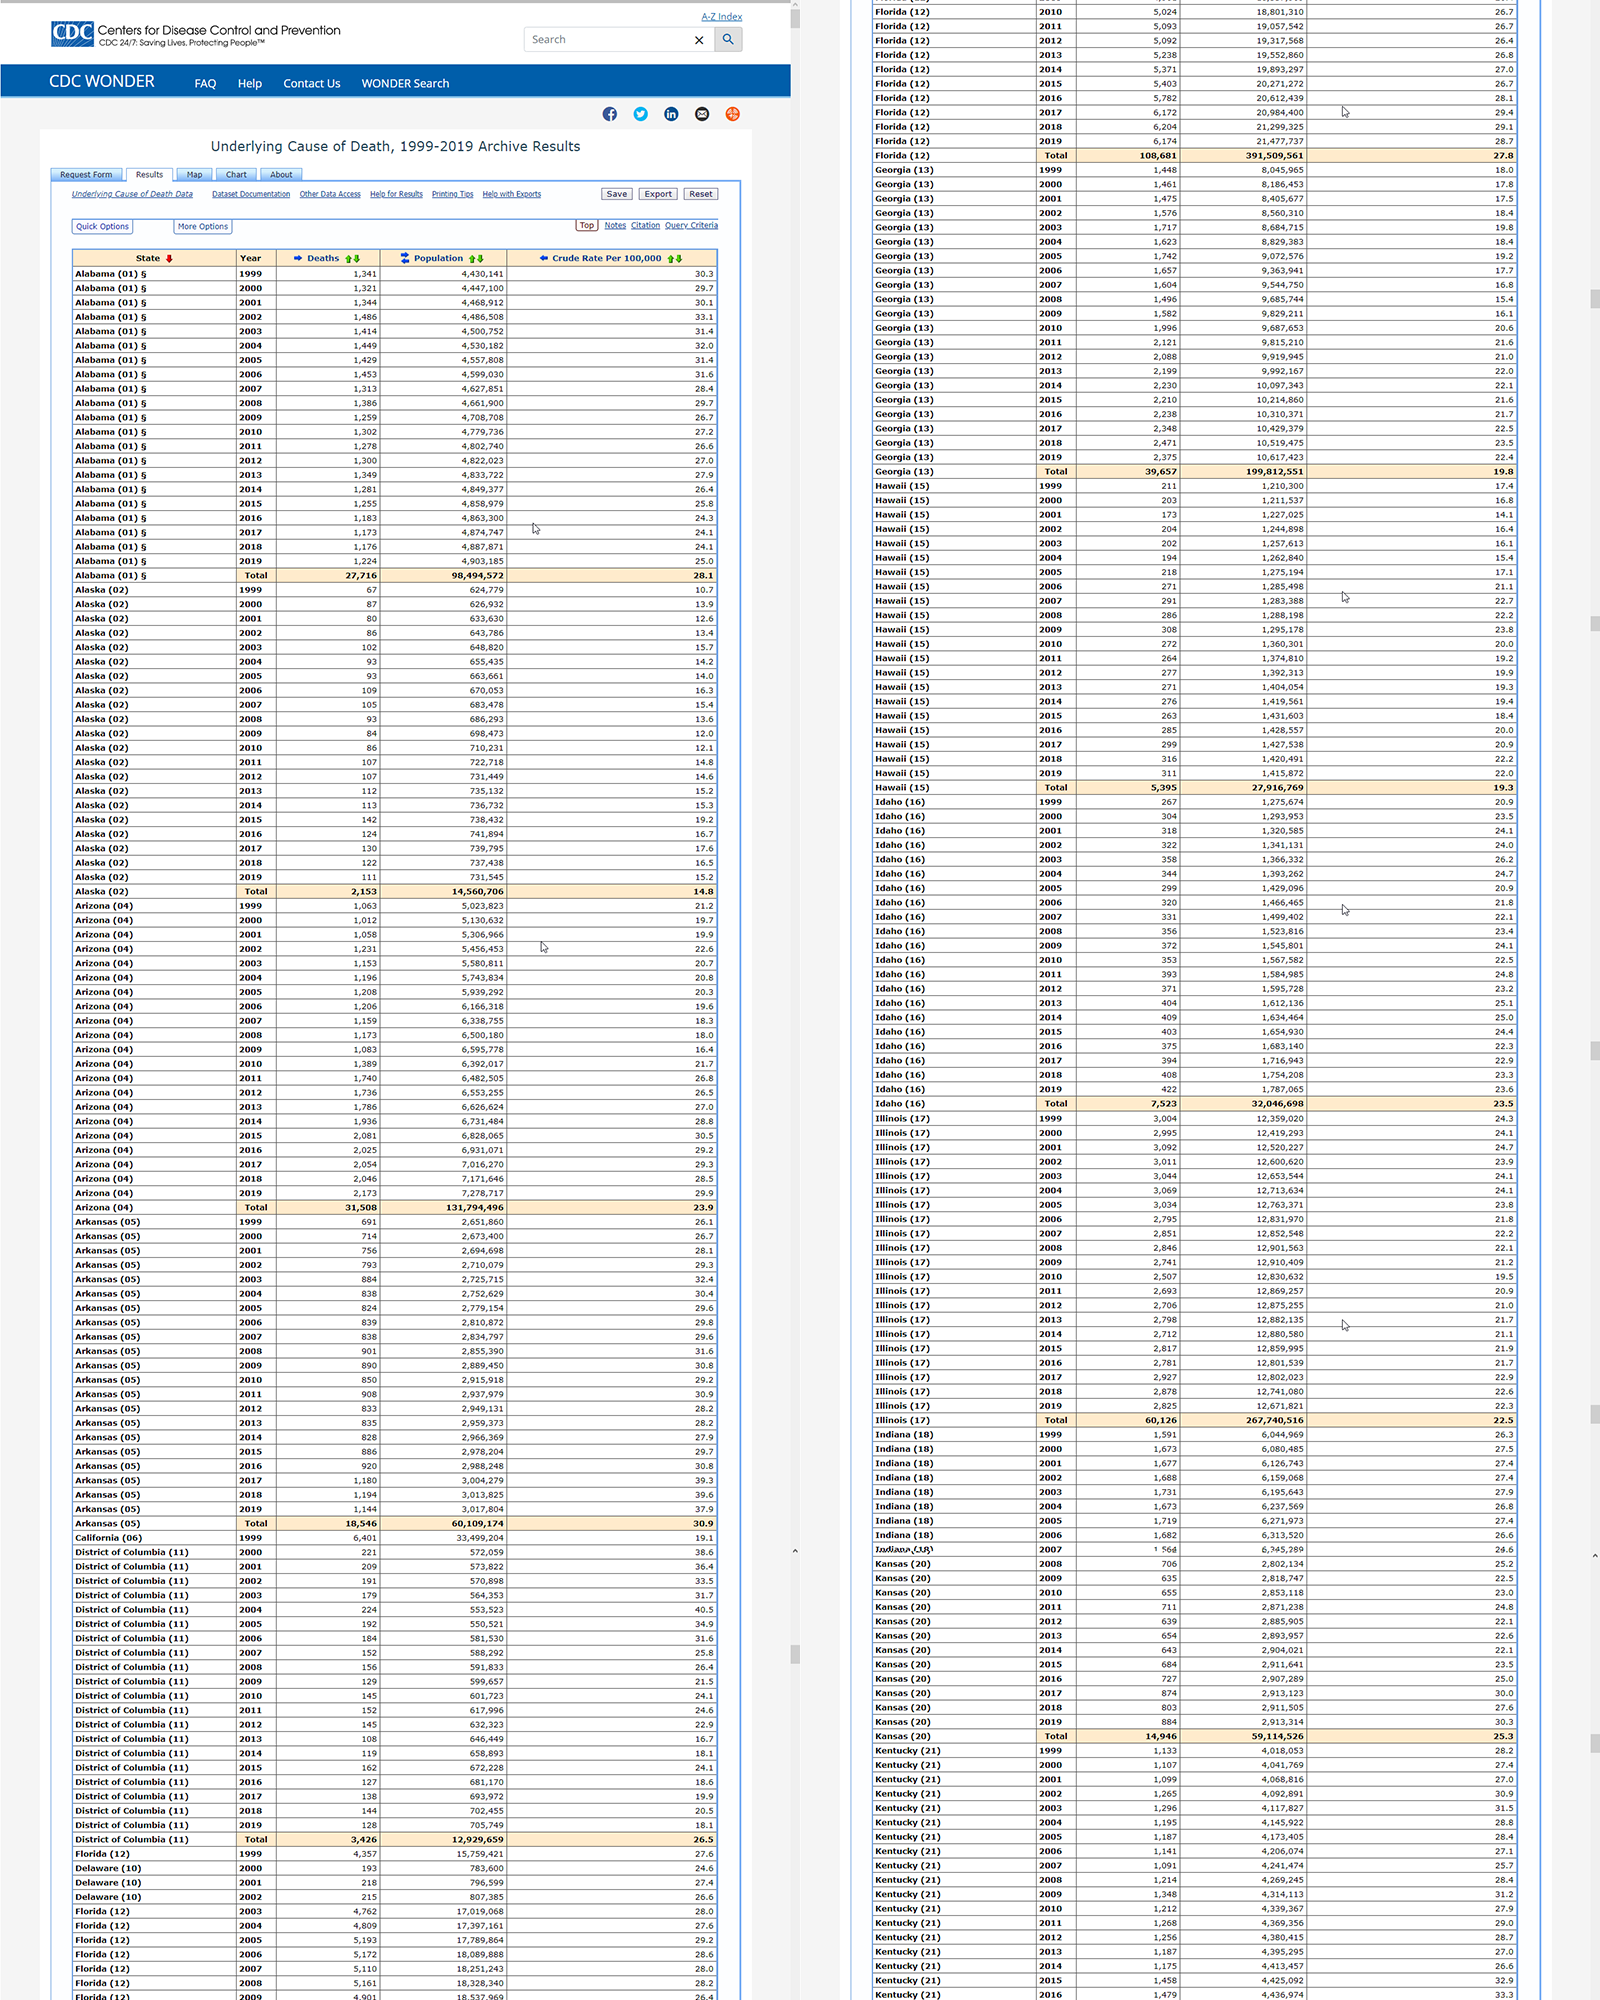This screenshot has width=1600, height=2000.
Task: Sort Deaths column ascending with up arrow
Action: point(349,259)
